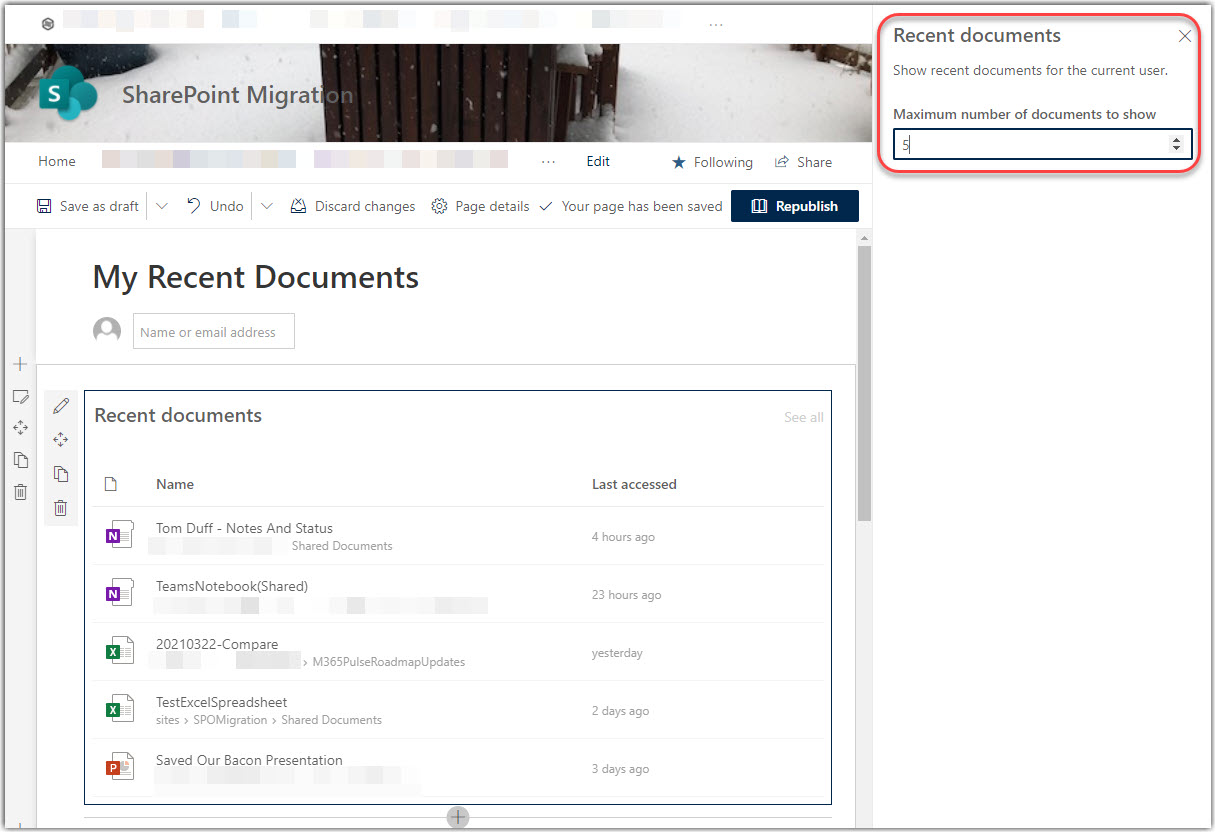Delete the web part via the trash icon
The width and height of the screenshot is (1216, 833).
point(60,508)
